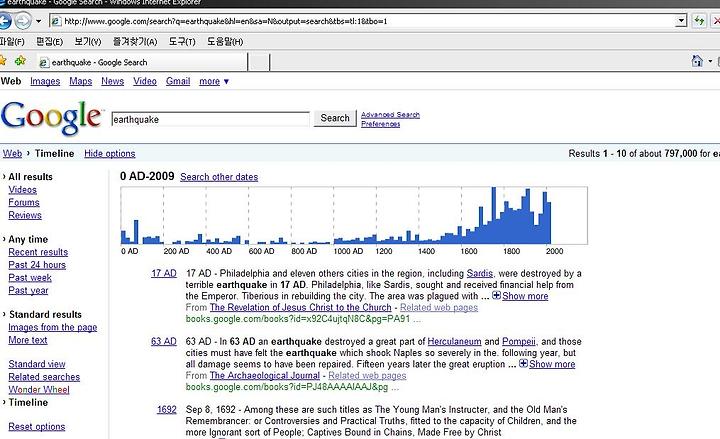Click the search box containing 'earthquake'

(x=210, y=119)
